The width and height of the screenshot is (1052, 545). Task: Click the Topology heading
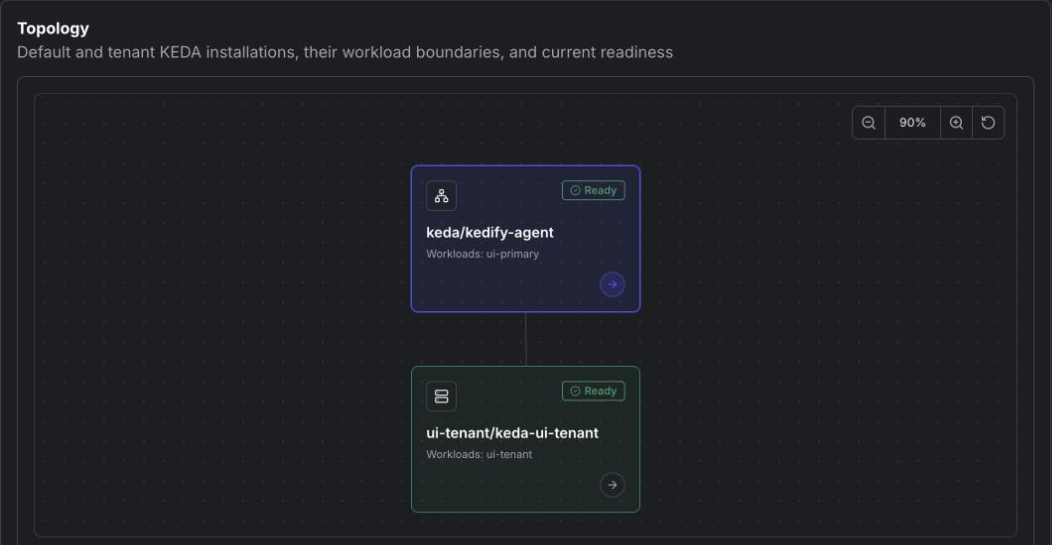(53, 28)
